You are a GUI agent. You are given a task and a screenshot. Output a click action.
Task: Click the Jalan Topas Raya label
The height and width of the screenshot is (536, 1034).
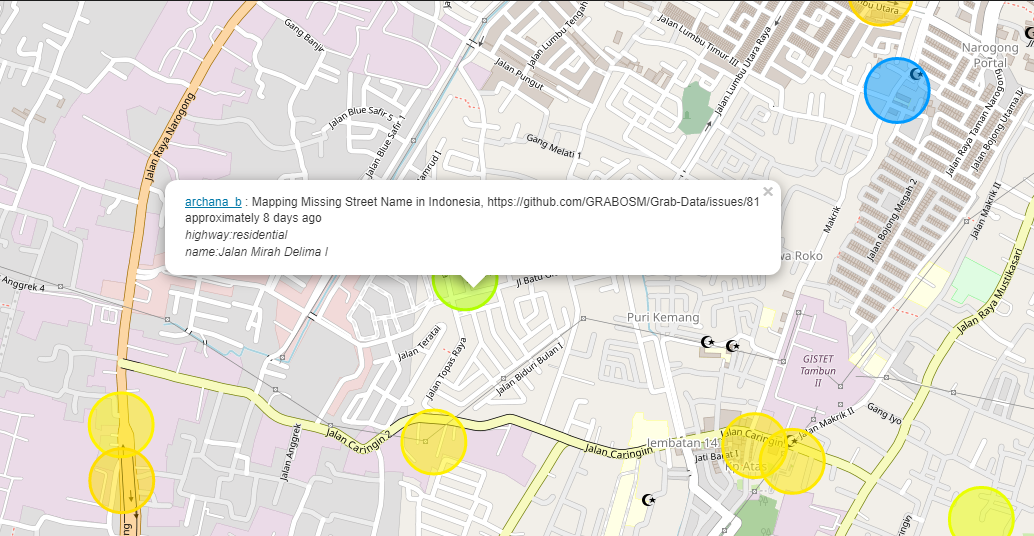click(446, 369)
